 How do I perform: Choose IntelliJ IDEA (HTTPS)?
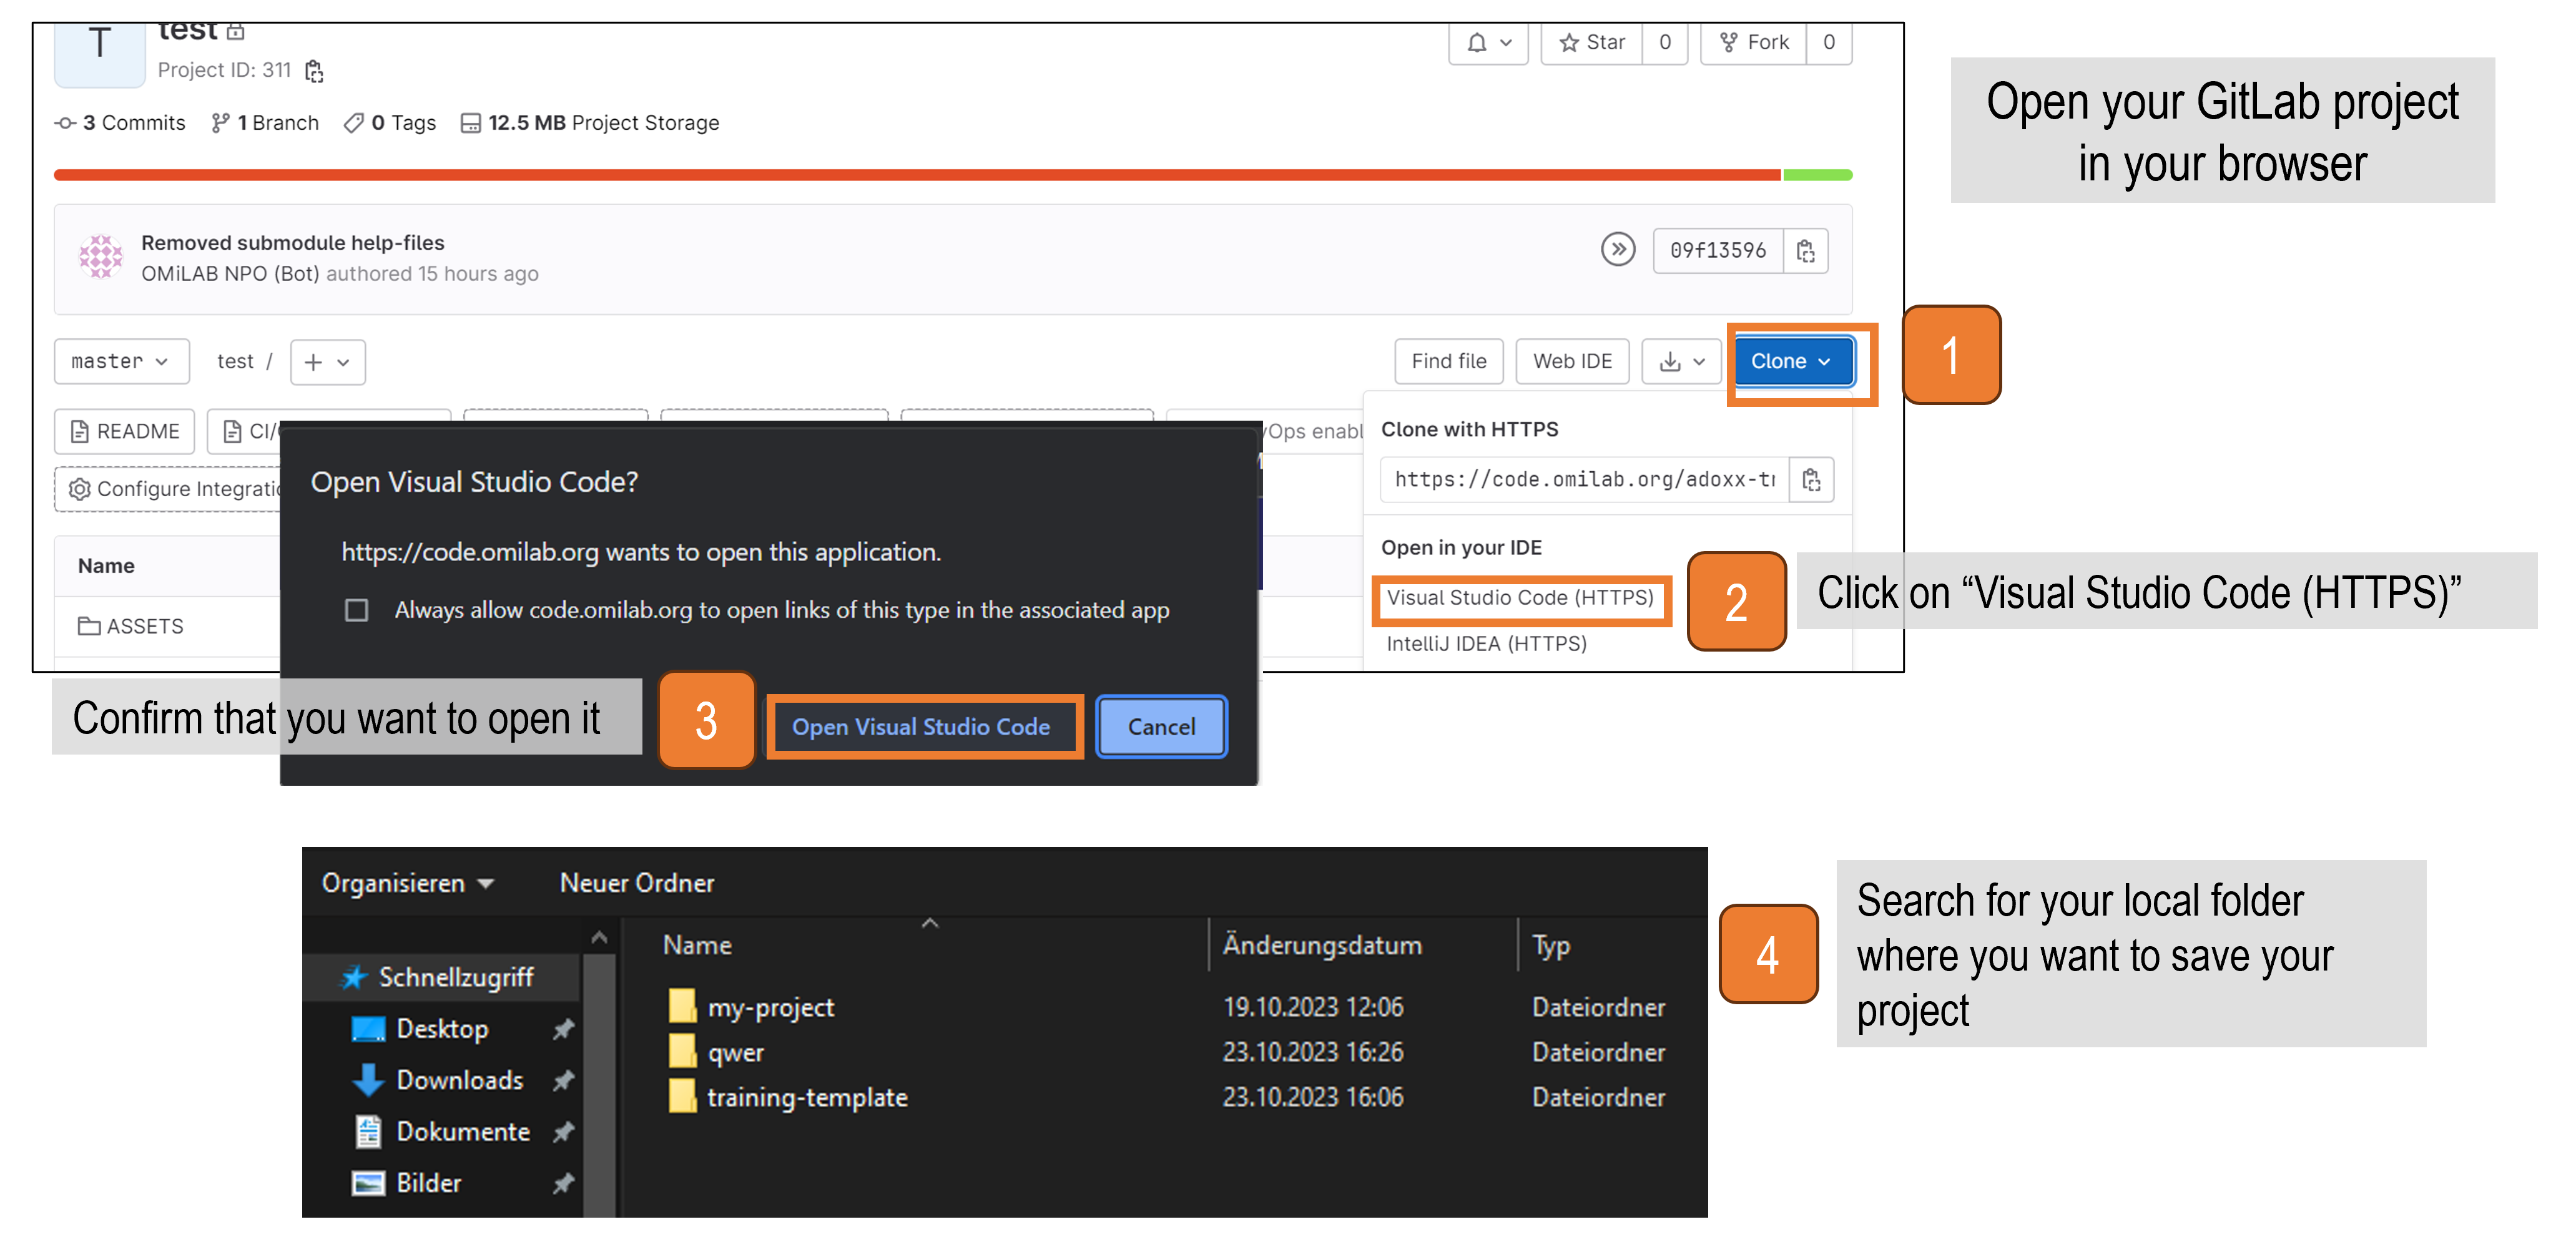point(1486,644)
